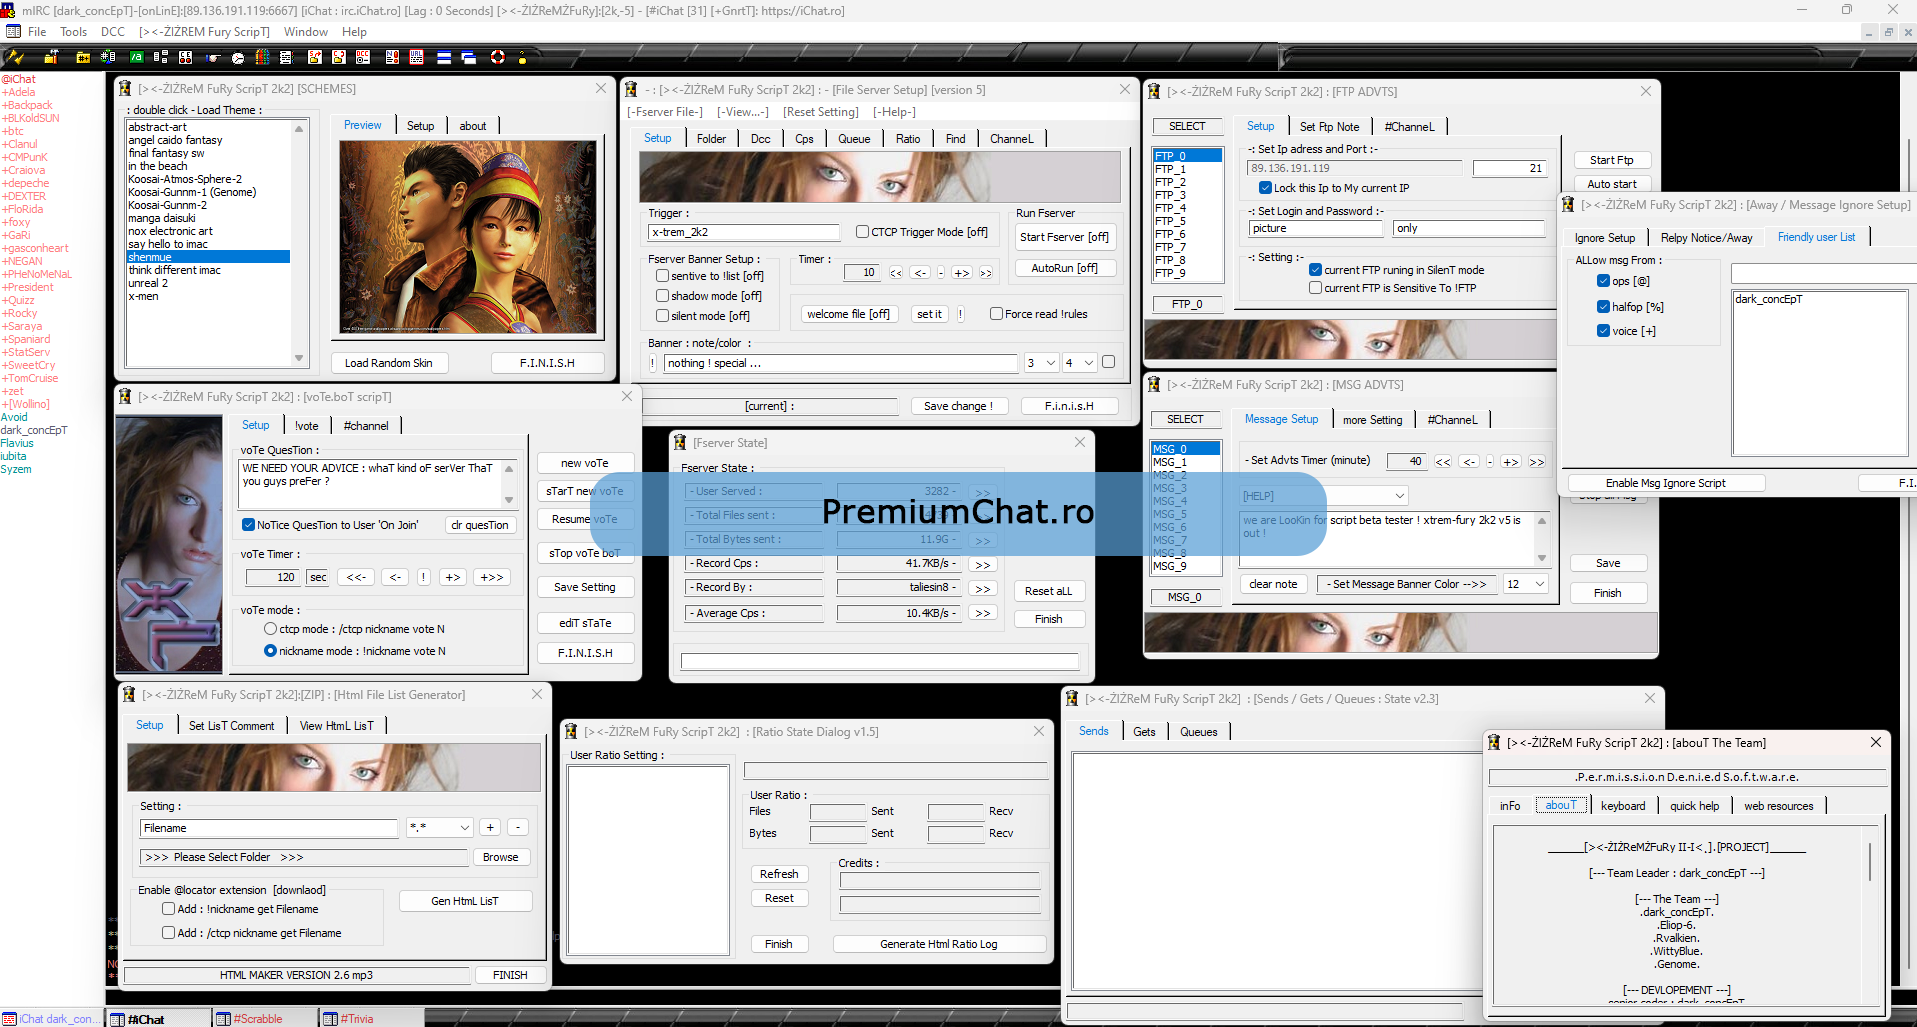Screen dimensions: 1917x1027
Task: Expand the *.* file filter dropdown
Action: click(x=439, y=828)
